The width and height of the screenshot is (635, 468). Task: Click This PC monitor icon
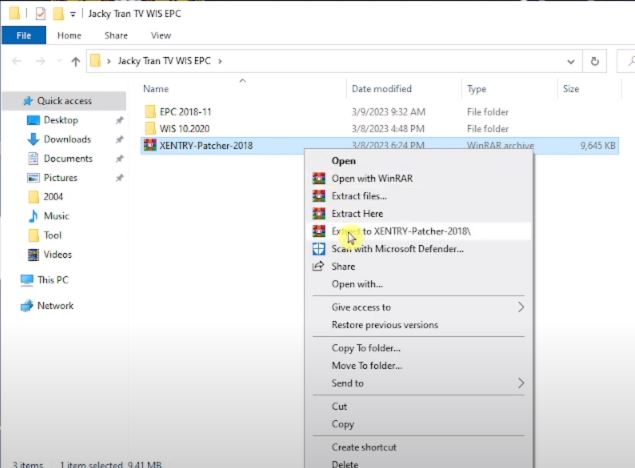pyautogui.click(x=27, y=280)
